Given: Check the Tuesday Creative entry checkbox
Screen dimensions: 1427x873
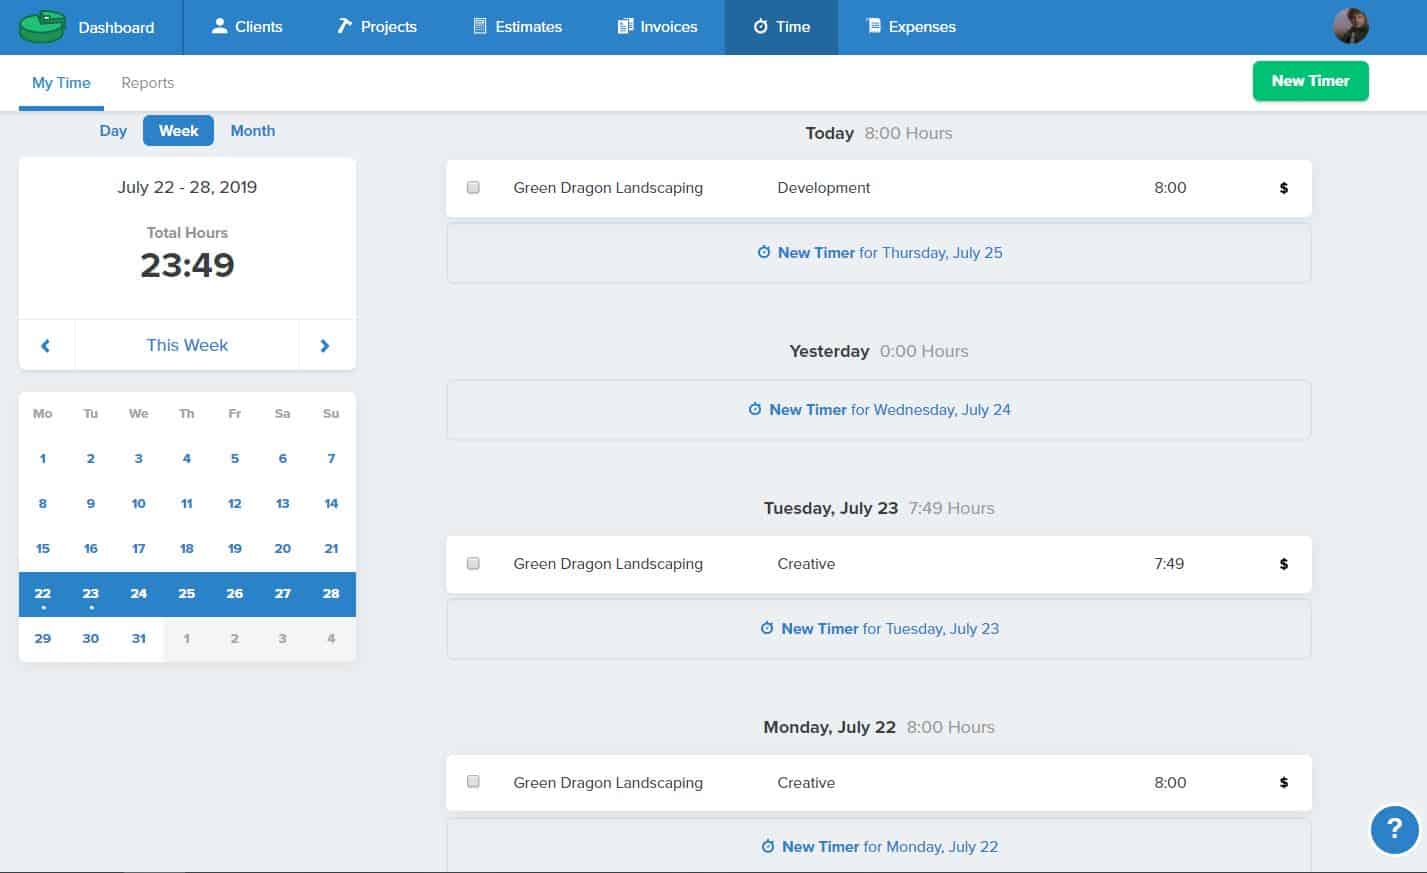Looking at the screenshot, I should (x=473, y=563).
